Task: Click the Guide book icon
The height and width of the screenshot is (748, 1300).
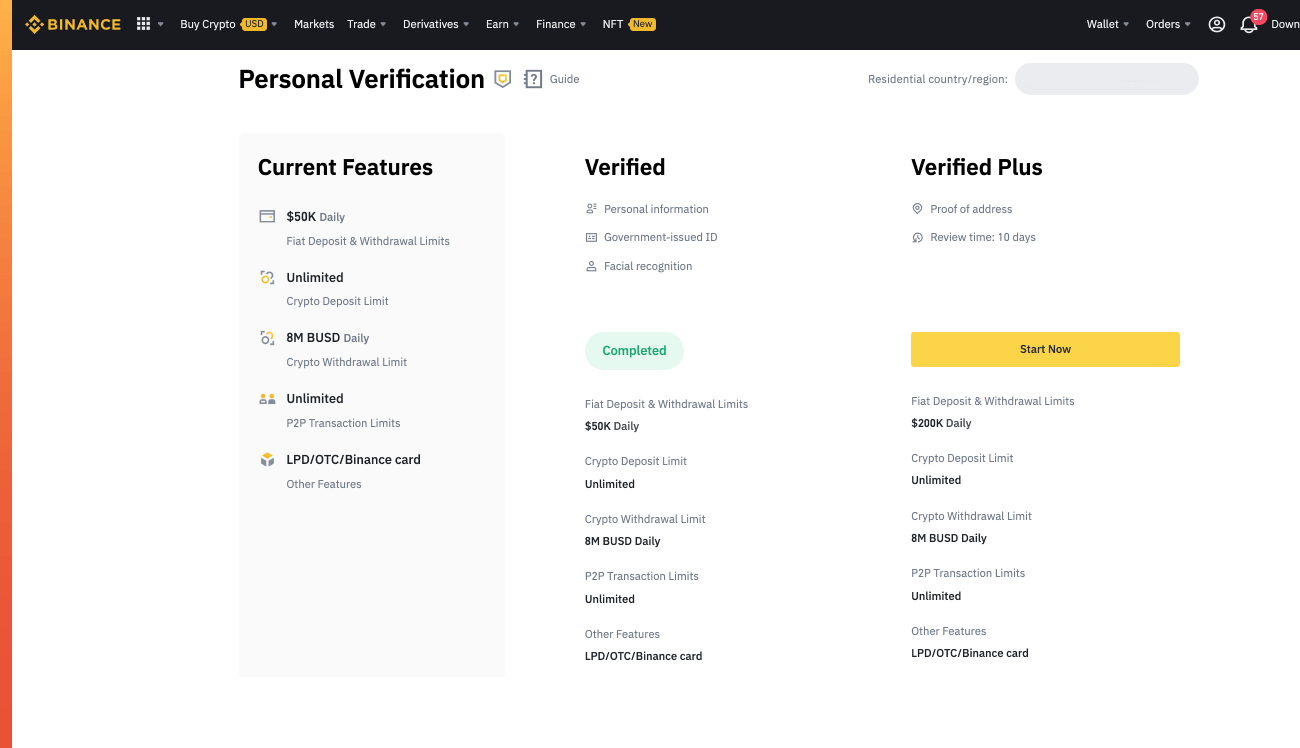Action: click(x=533, y=79)
